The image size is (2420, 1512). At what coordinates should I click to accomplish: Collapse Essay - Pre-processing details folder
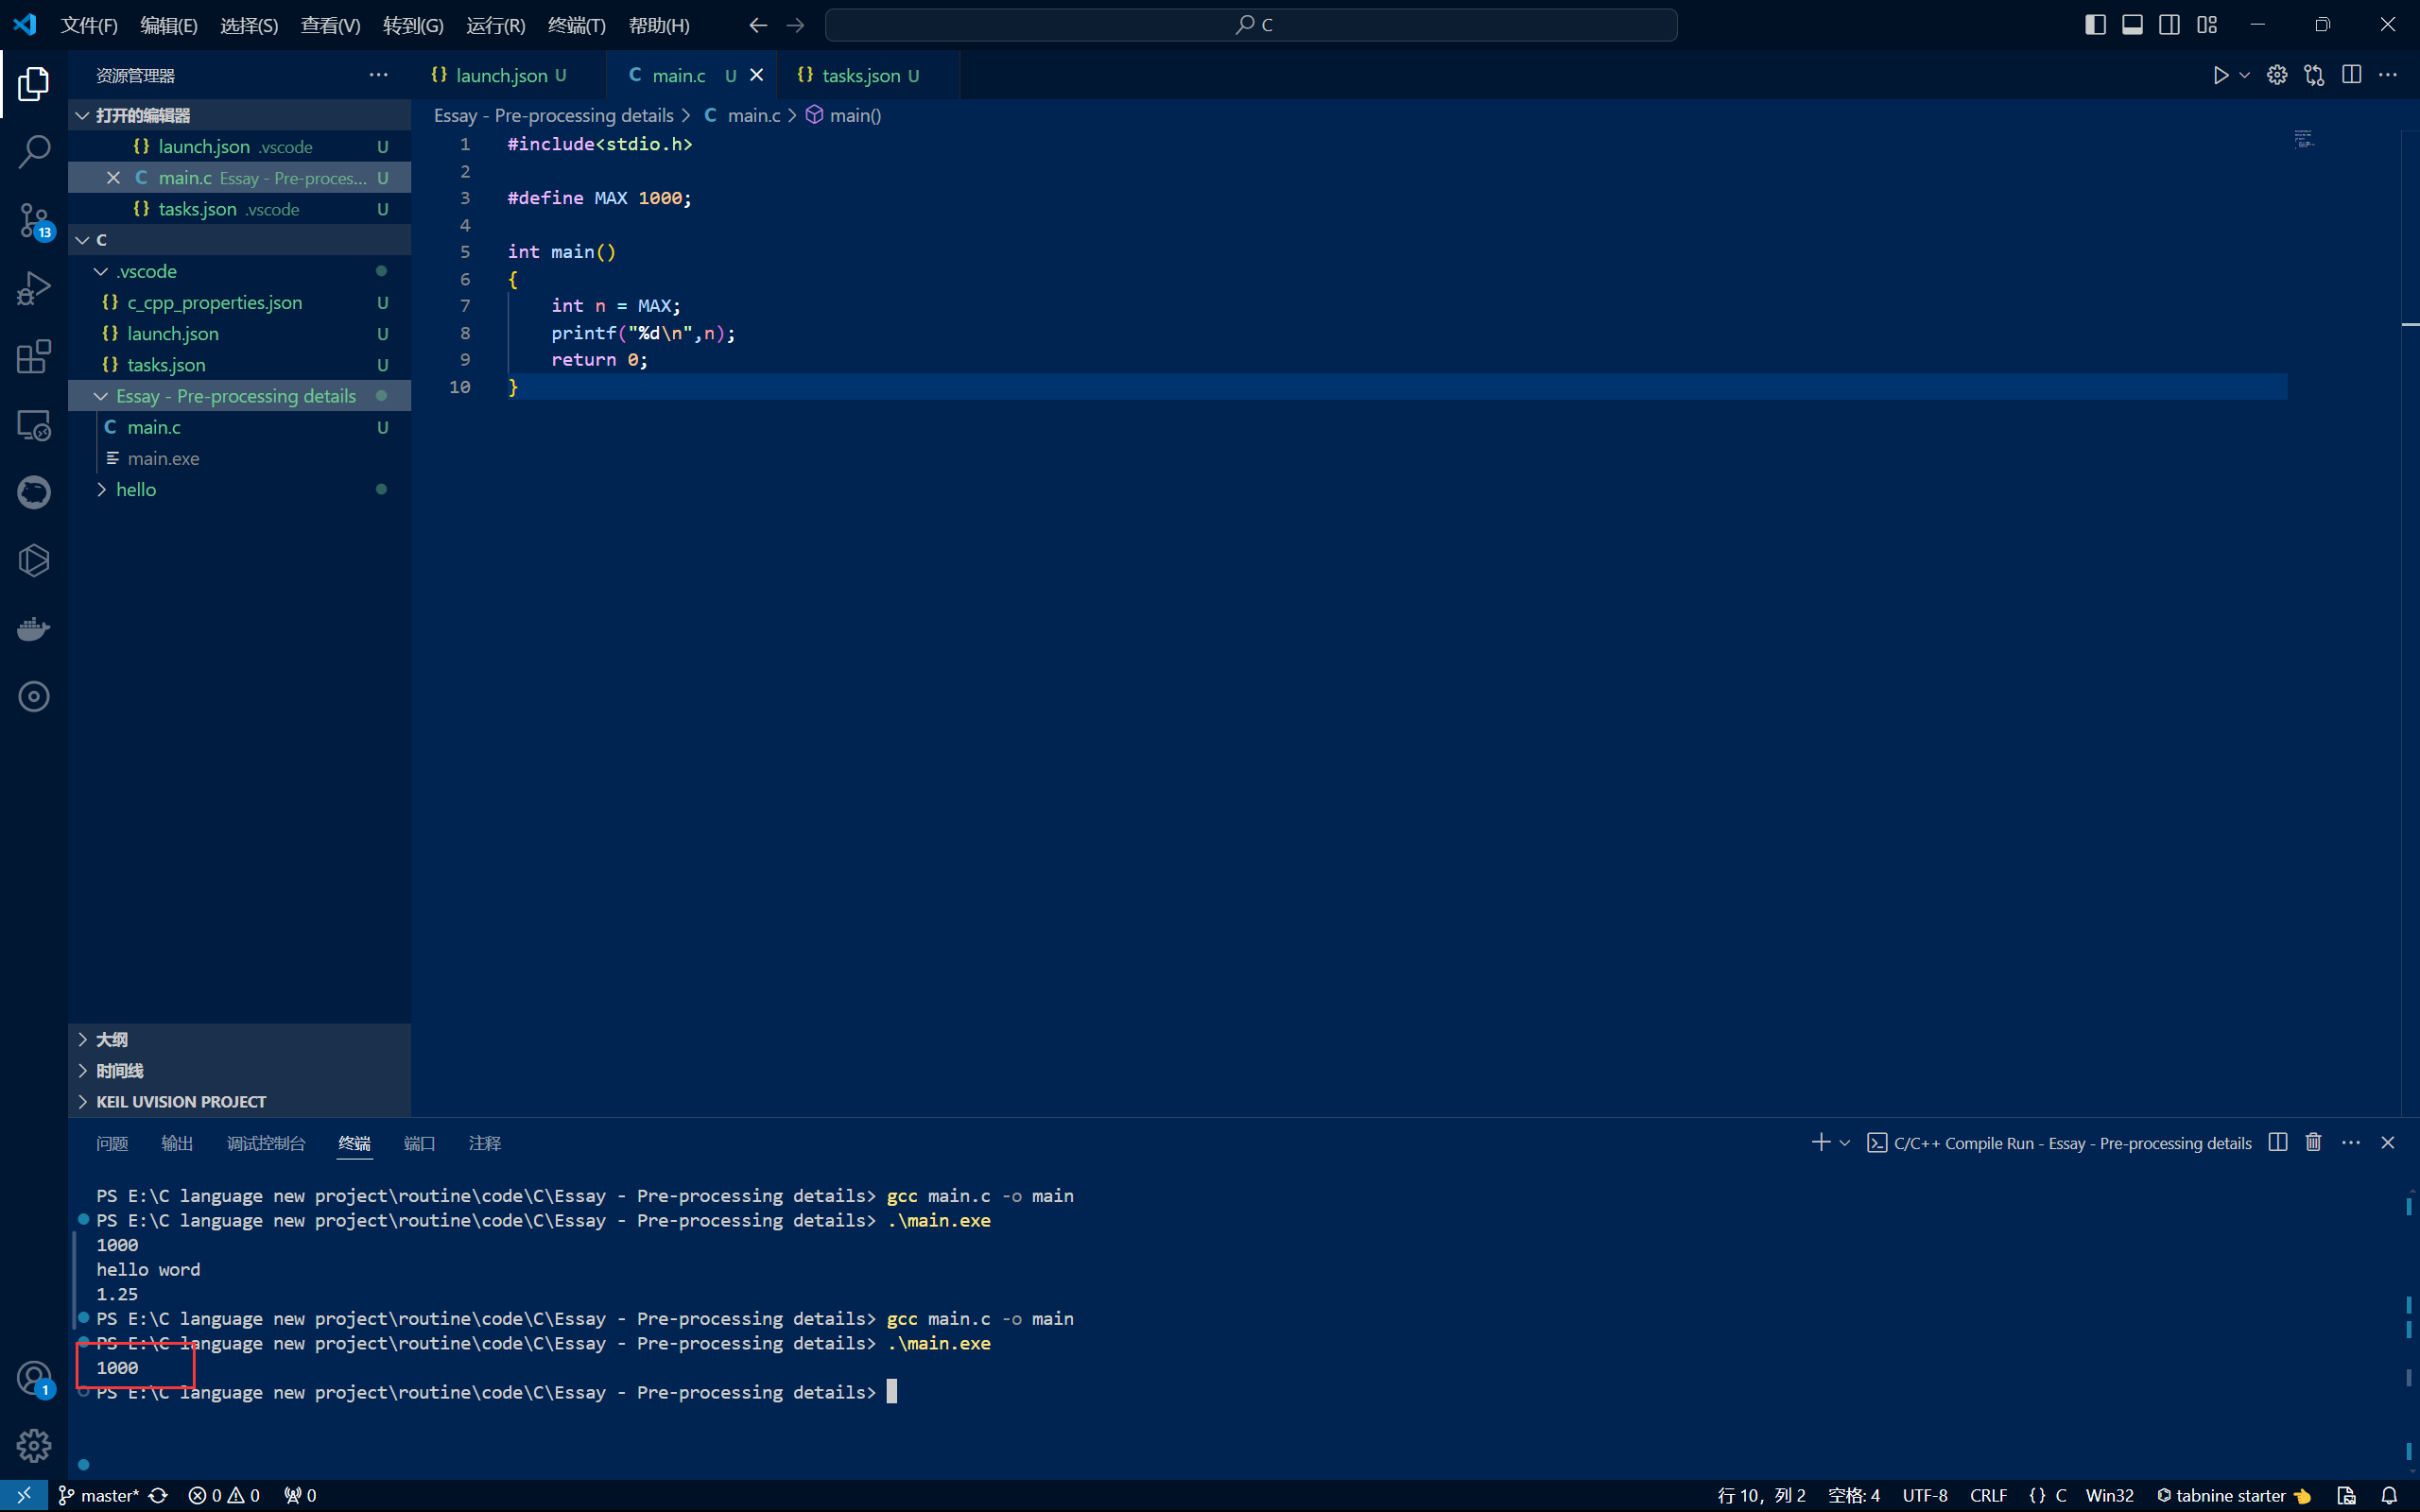(x=240, y=396)
